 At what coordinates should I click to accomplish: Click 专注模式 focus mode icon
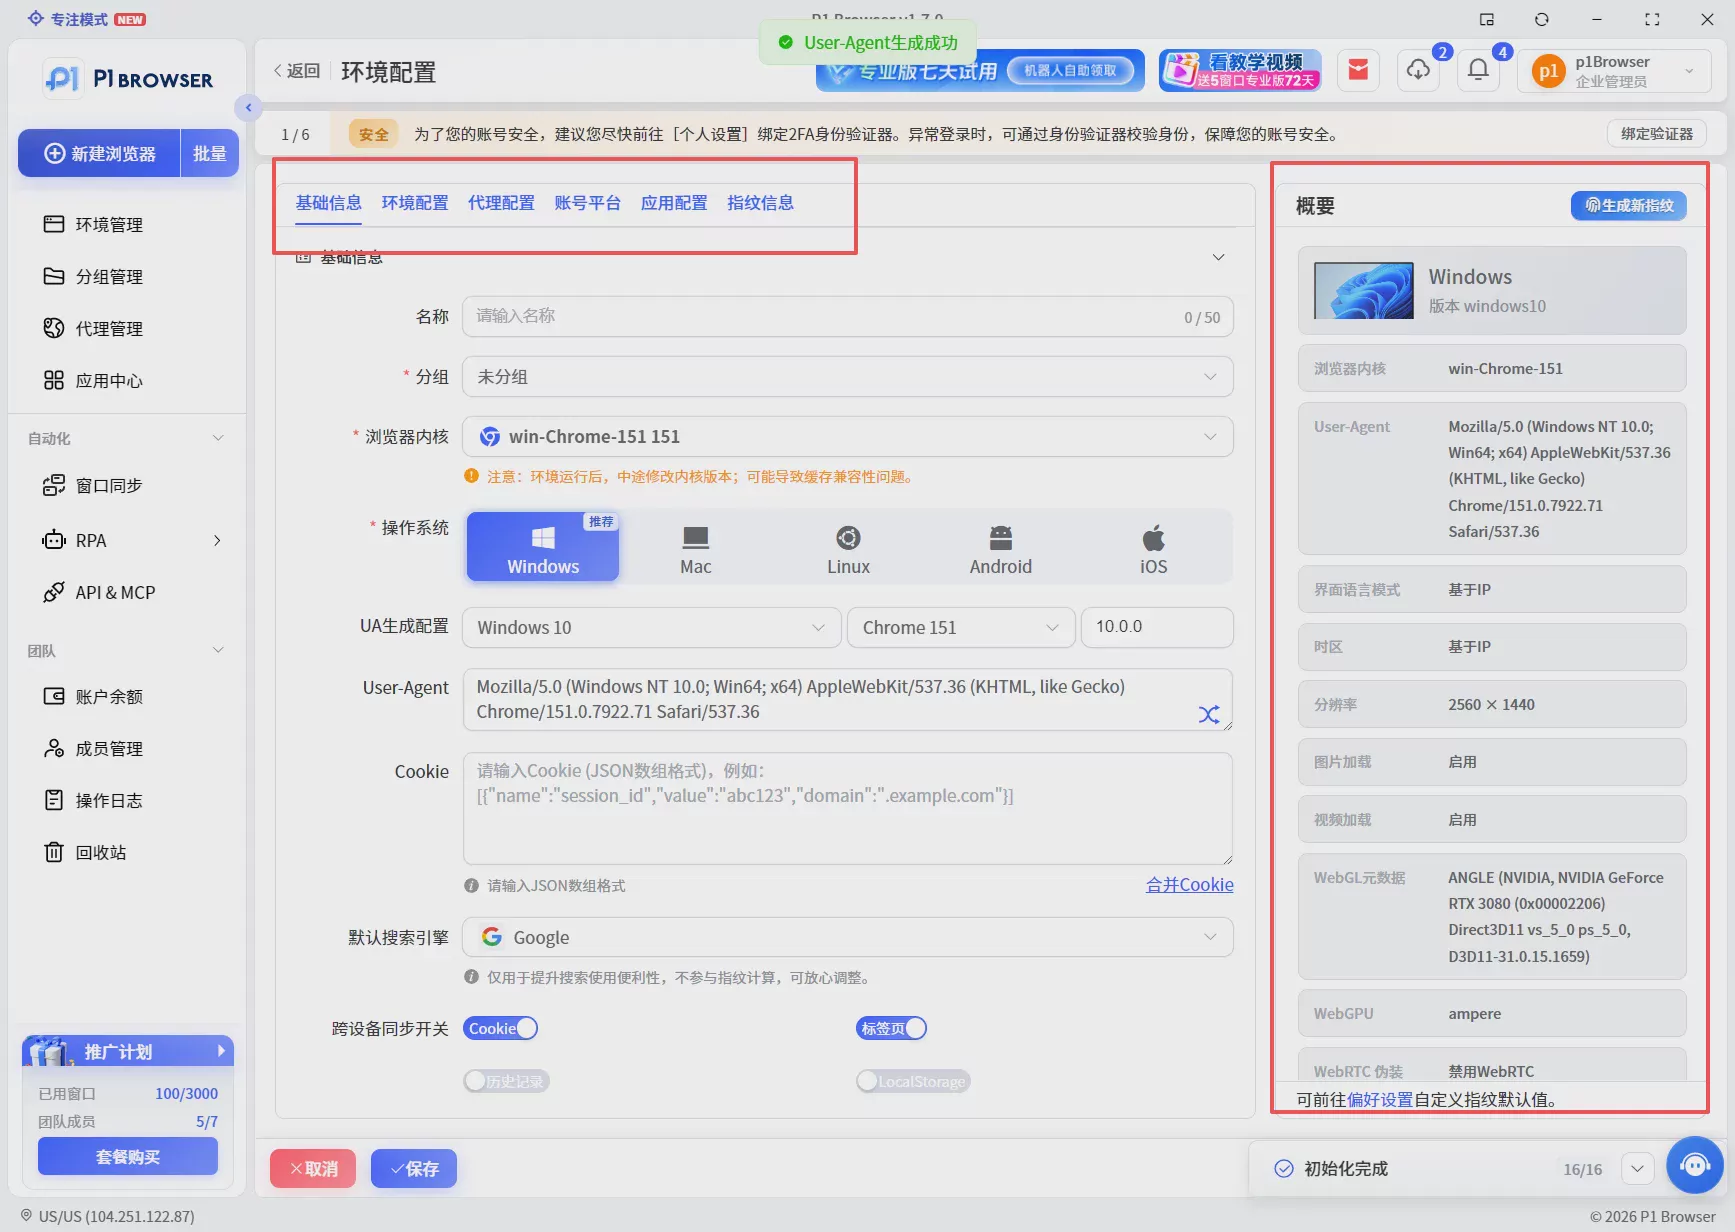tap(35, 19)
